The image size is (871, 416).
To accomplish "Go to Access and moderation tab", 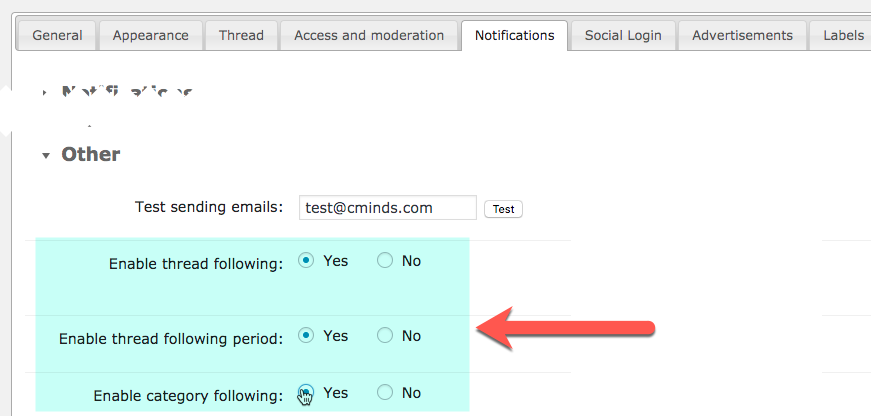I will point(369,36).
